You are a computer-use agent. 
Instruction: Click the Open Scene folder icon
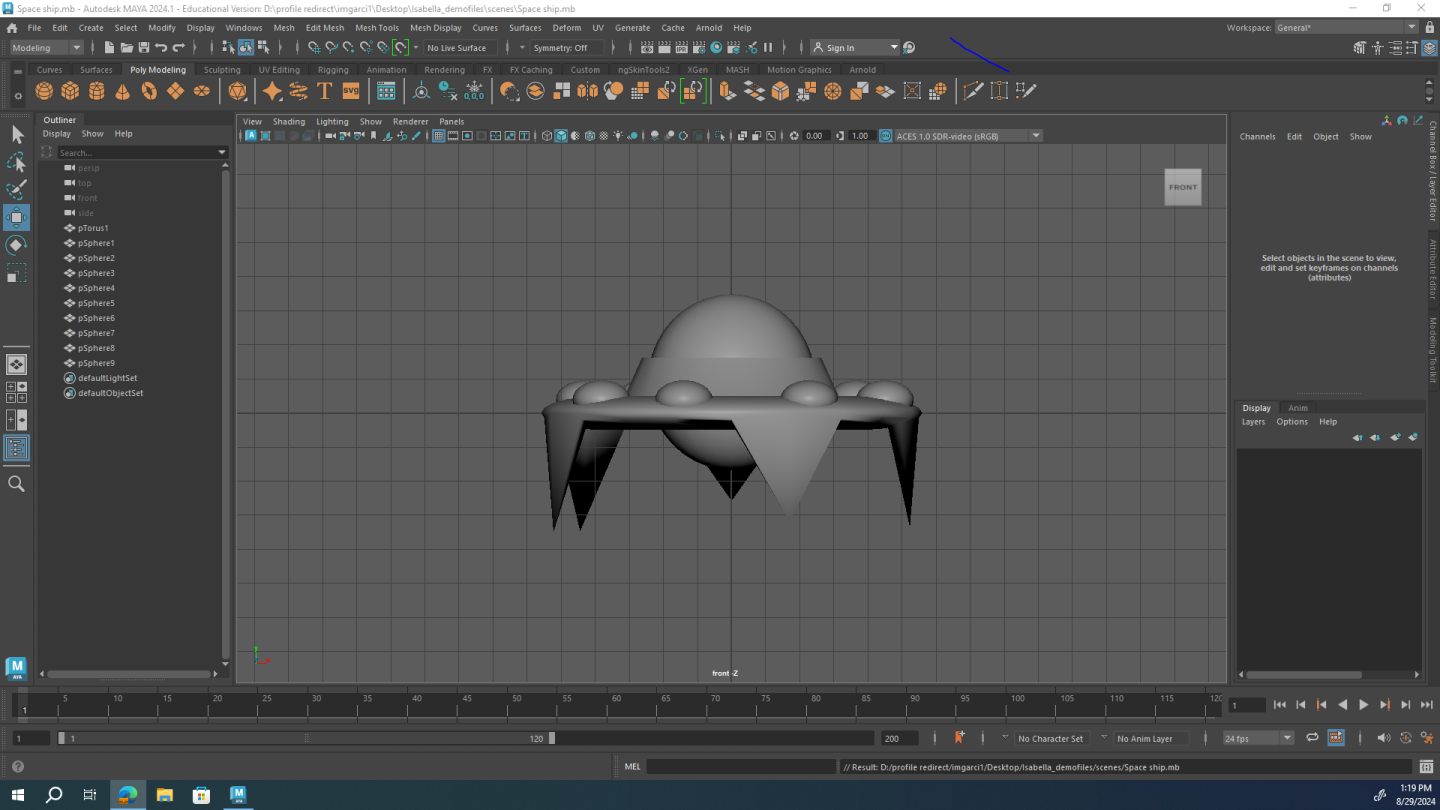tap(126, 48)
